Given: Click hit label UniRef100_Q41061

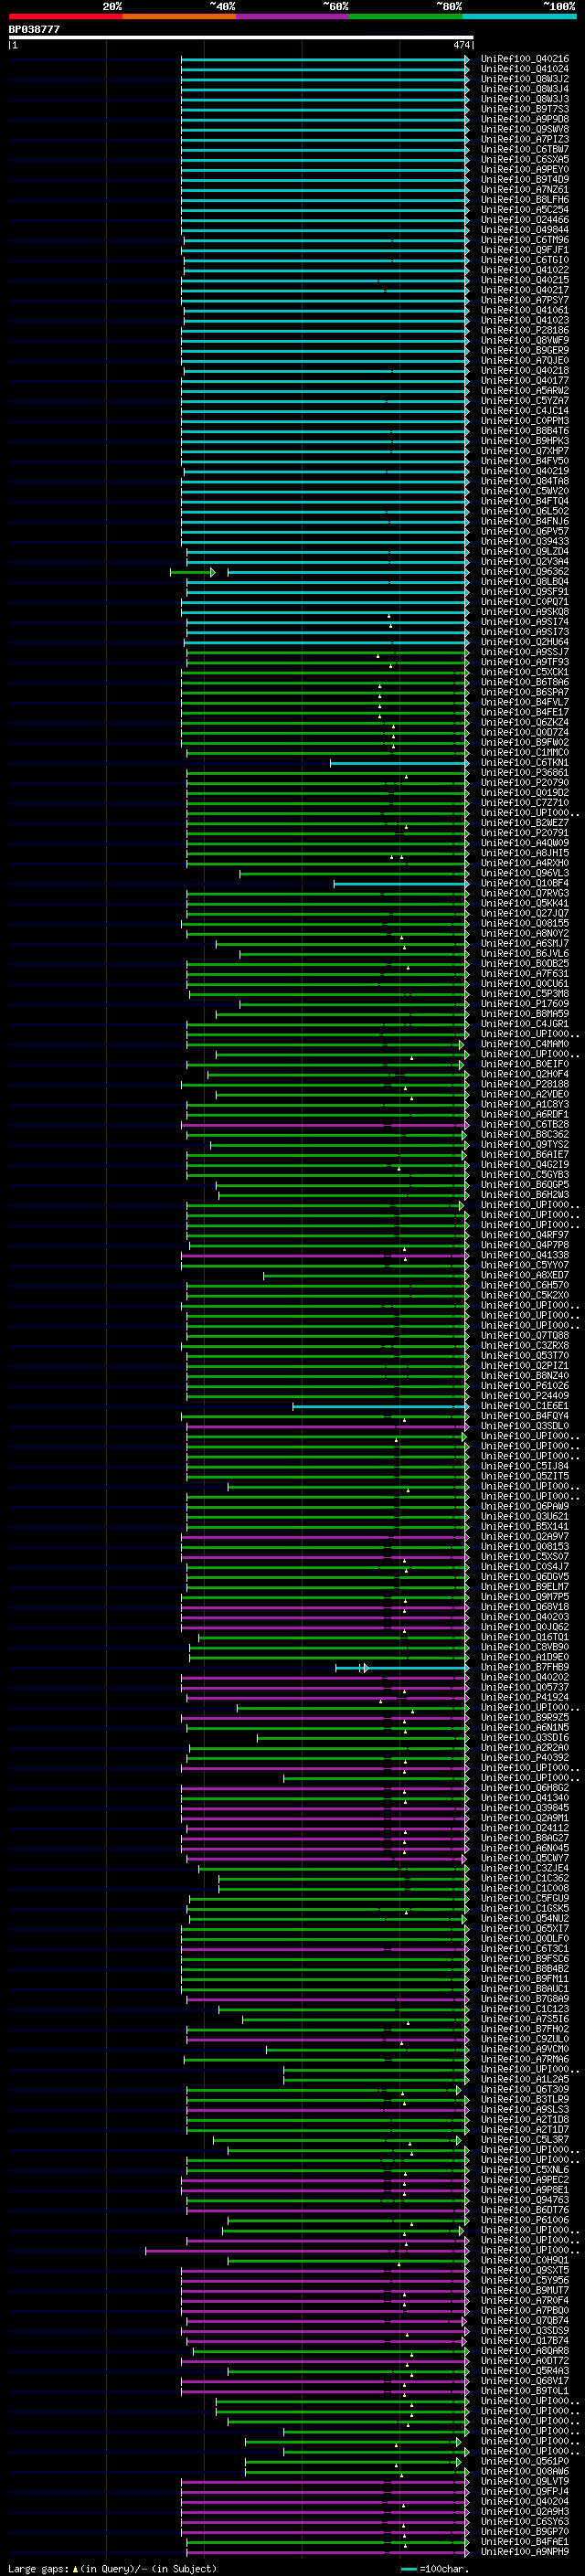Looking at the screenshot, I should (x=524, y=311).
